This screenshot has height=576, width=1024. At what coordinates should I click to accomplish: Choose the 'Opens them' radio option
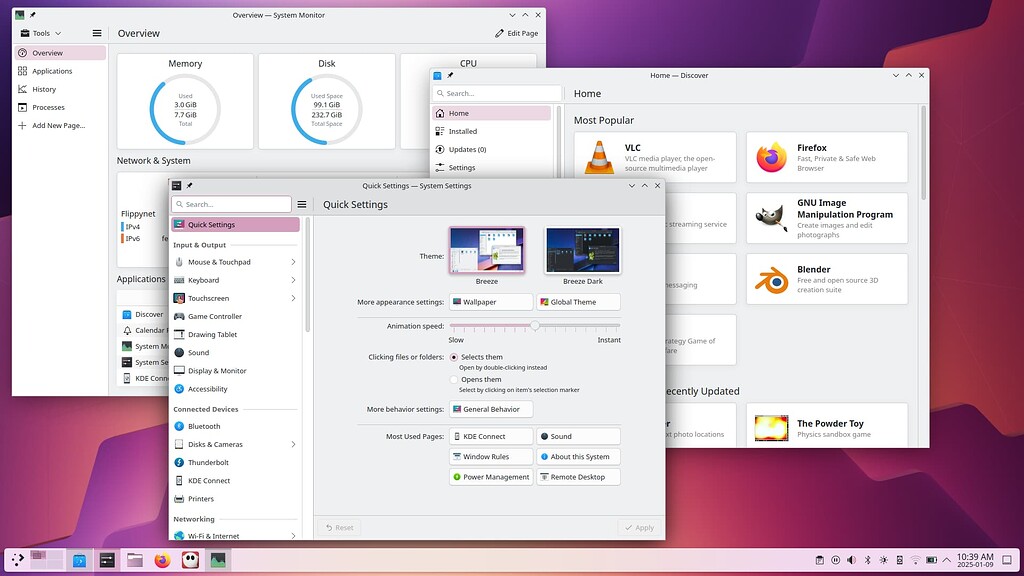pyautogui.click(x=454, y=380)
